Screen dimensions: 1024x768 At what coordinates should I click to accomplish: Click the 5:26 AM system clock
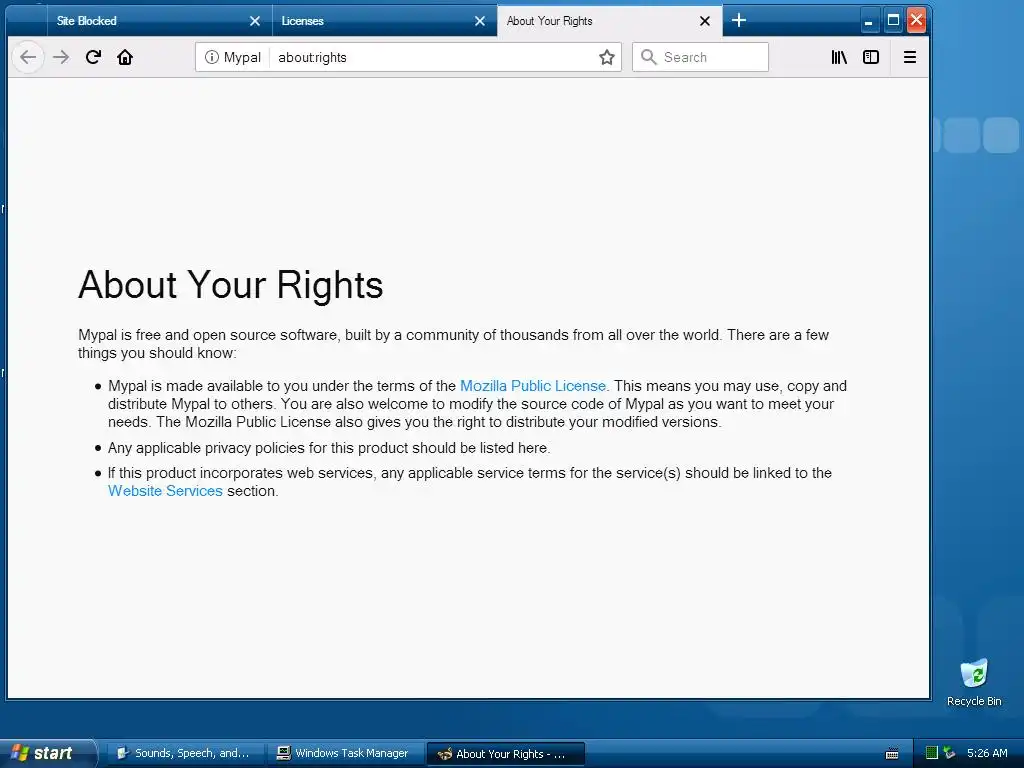[x=987, y=753]
